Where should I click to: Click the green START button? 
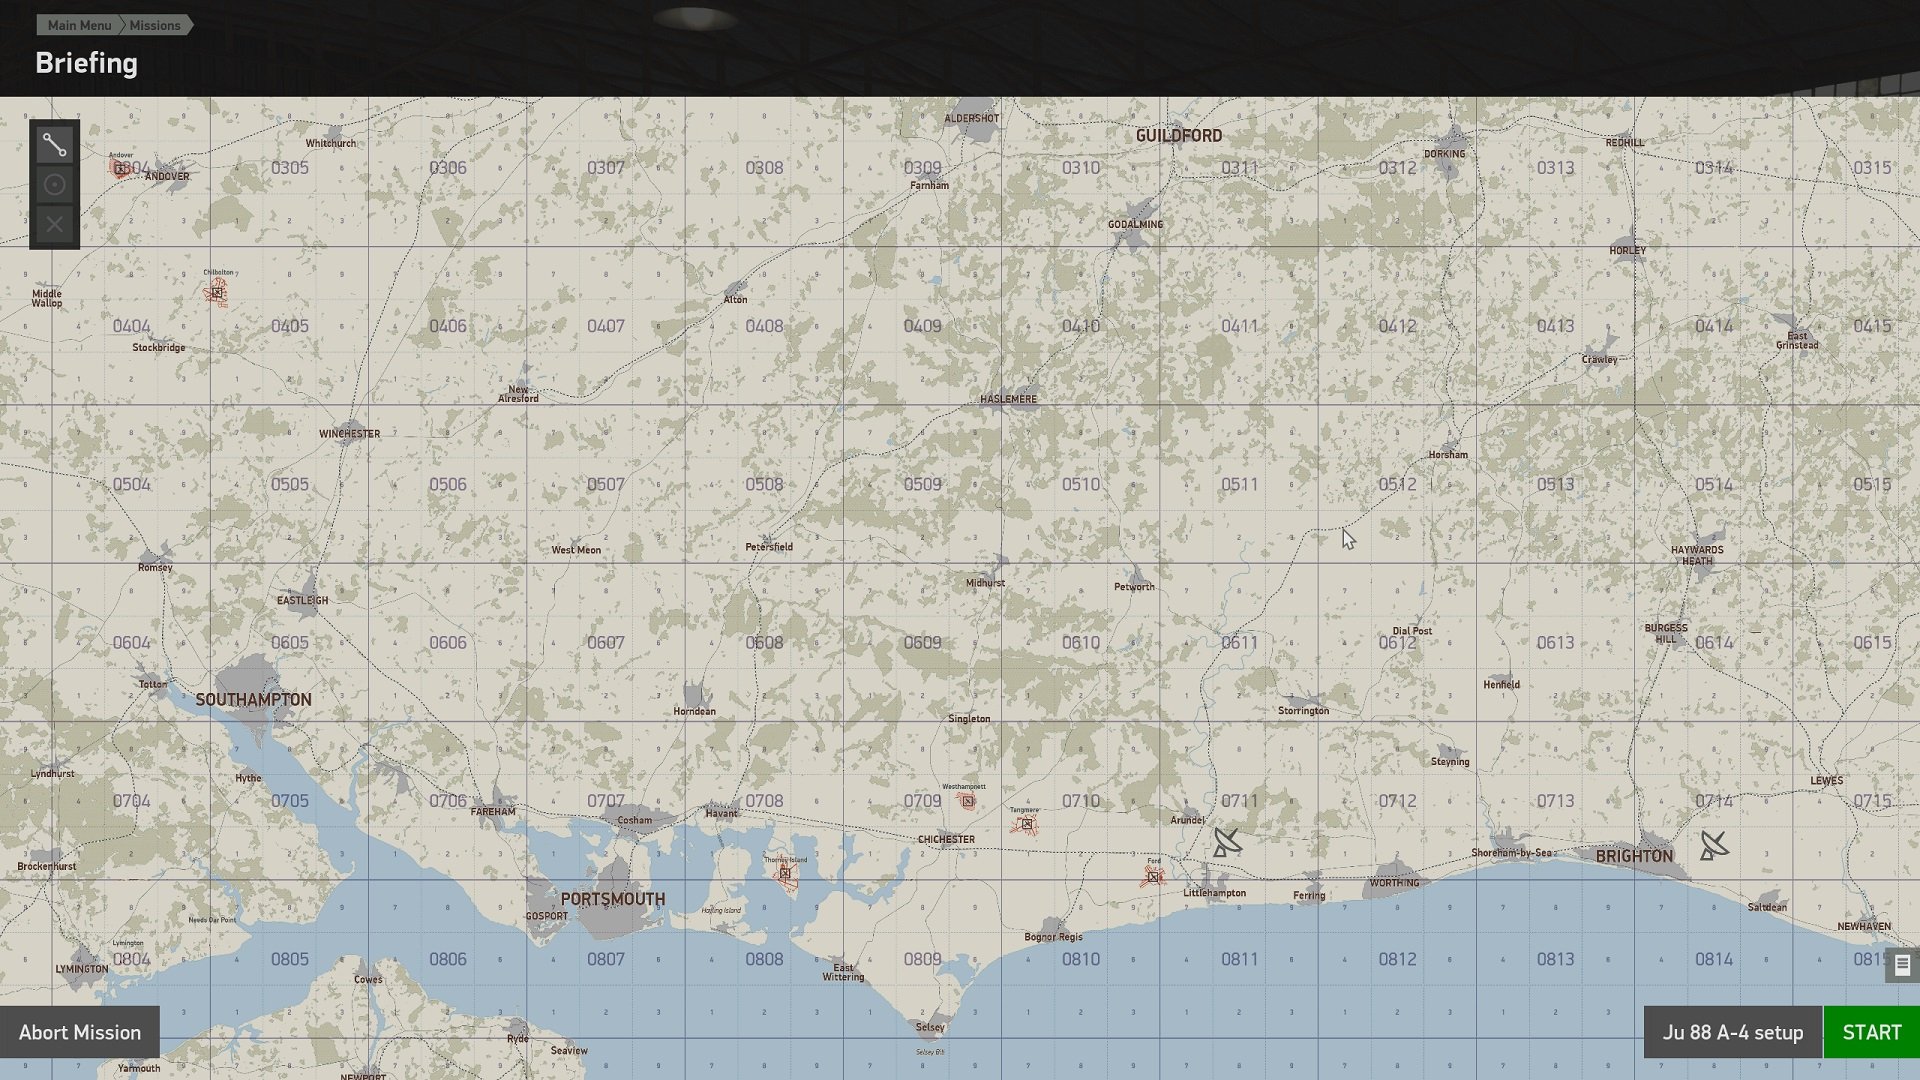(x=1872, y=1032)
